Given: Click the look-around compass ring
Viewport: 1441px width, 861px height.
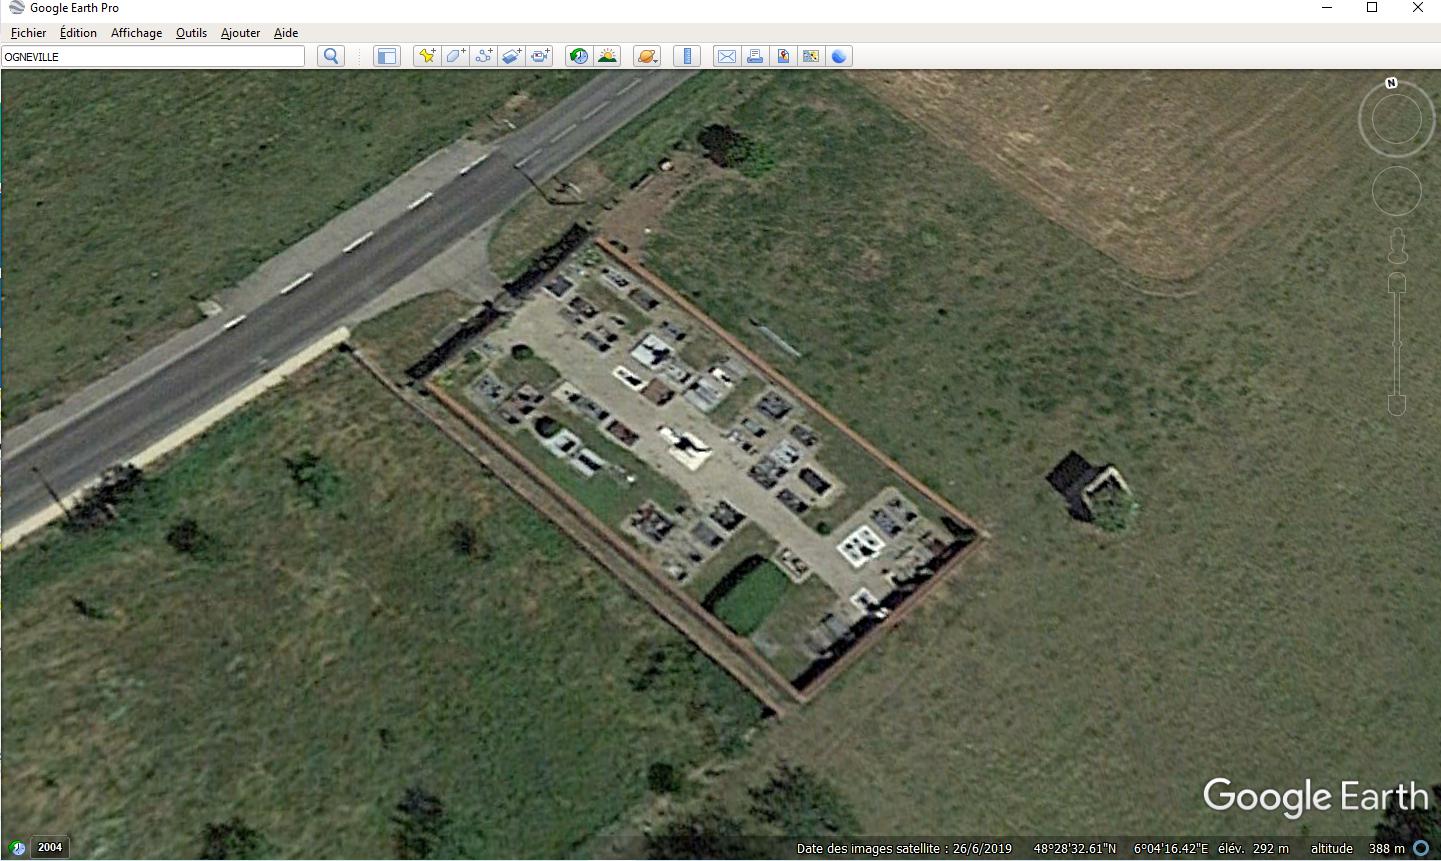Looking at the screenshot, I should [x=1396, y=121].
